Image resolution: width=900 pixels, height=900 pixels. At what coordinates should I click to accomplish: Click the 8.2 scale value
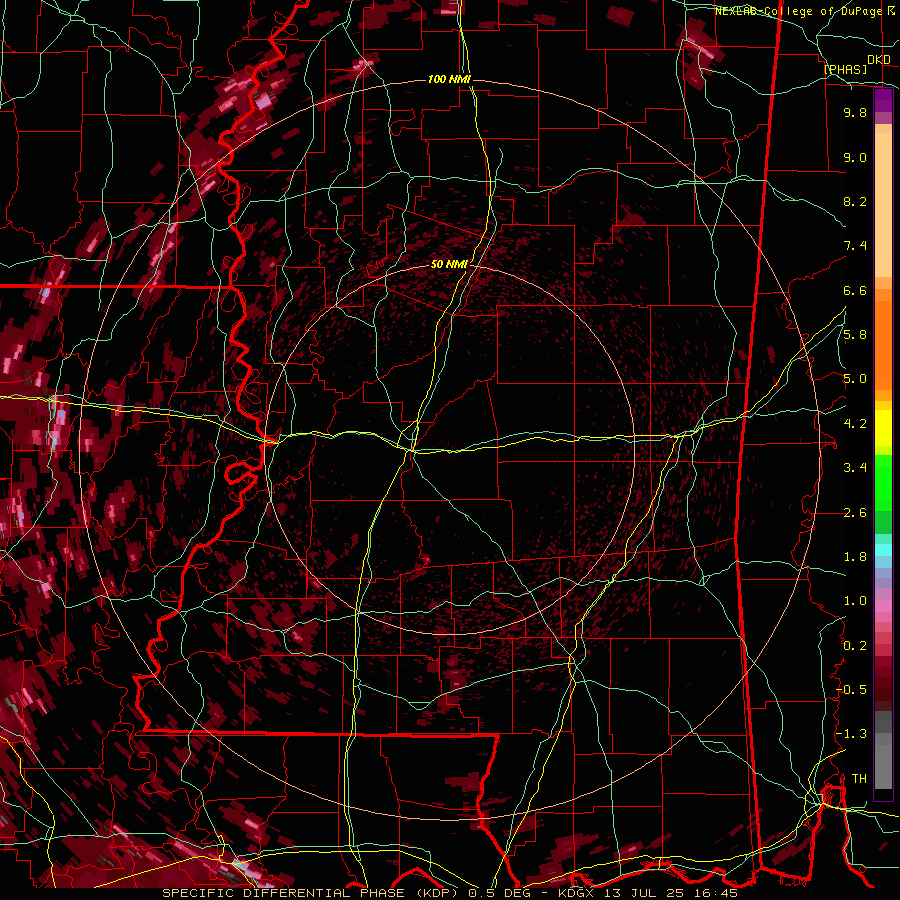855,201
